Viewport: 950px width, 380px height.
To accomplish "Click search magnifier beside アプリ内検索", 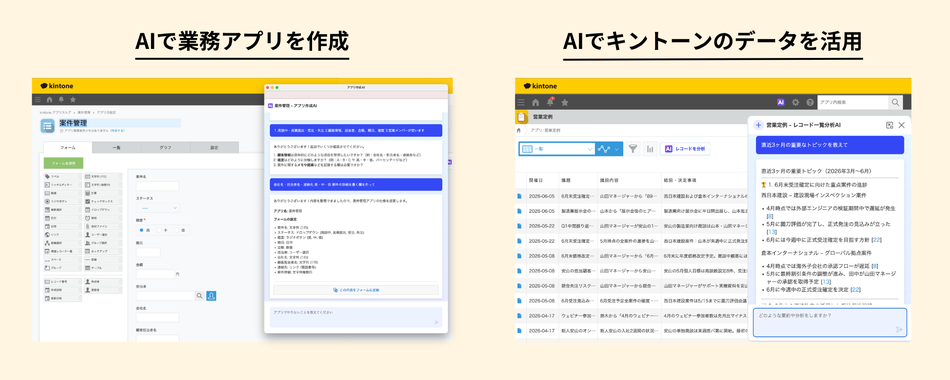I will [895, 102].
